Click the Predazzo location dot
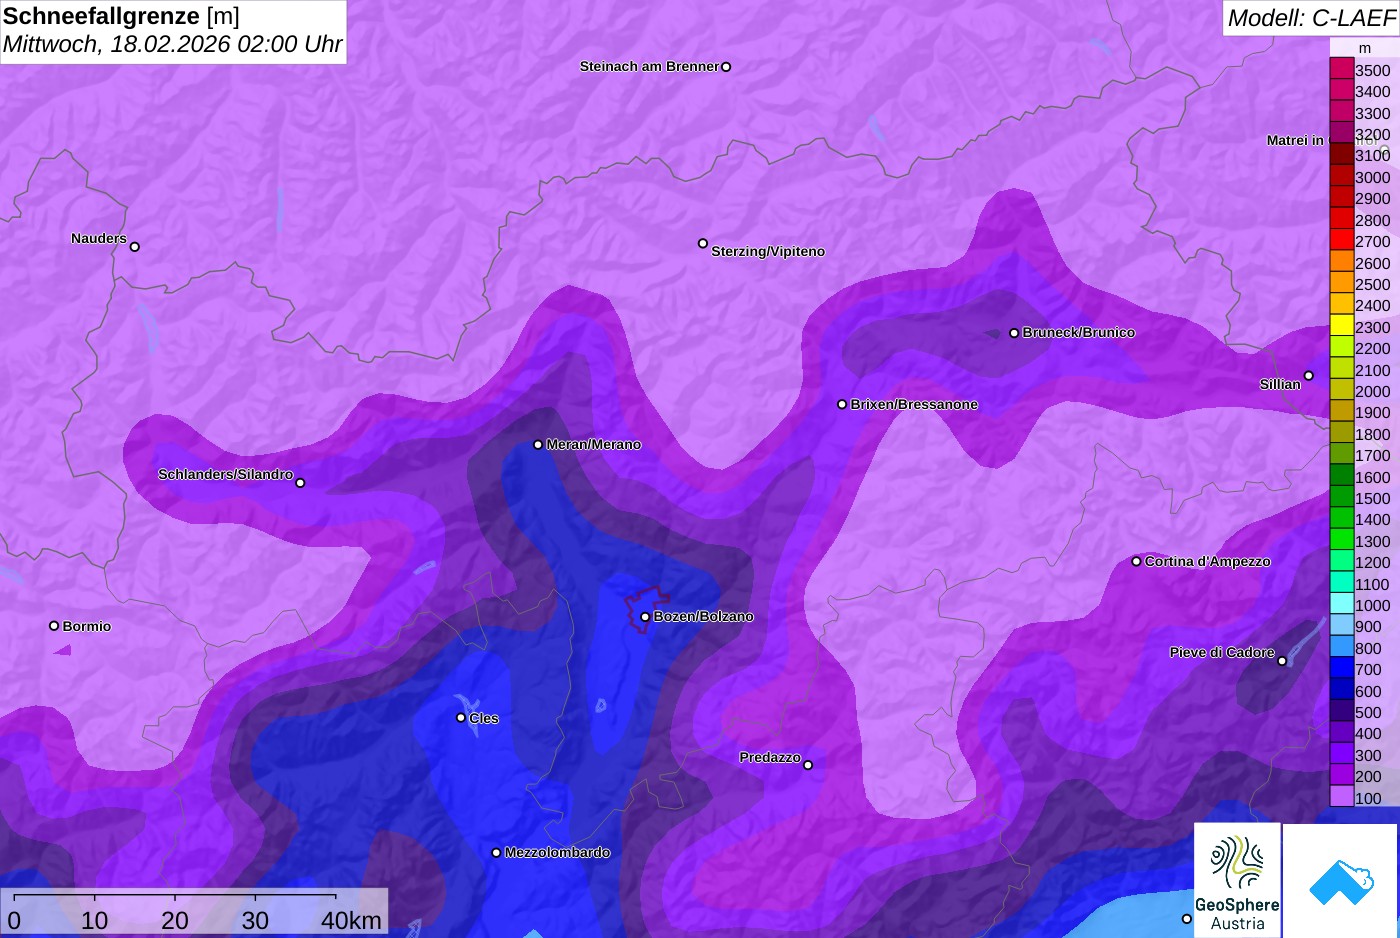The width and height of the screenshot is (1400, 938). tap(808, 765)
